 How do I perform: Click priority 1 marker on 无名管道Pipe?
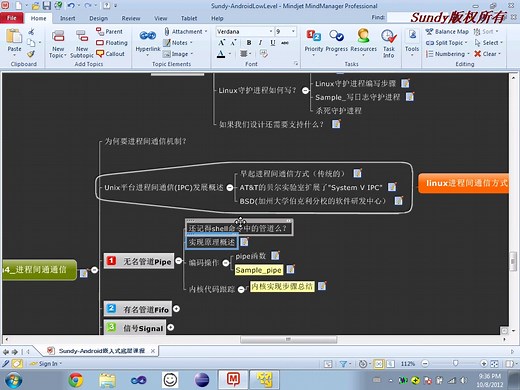point(111,261)
